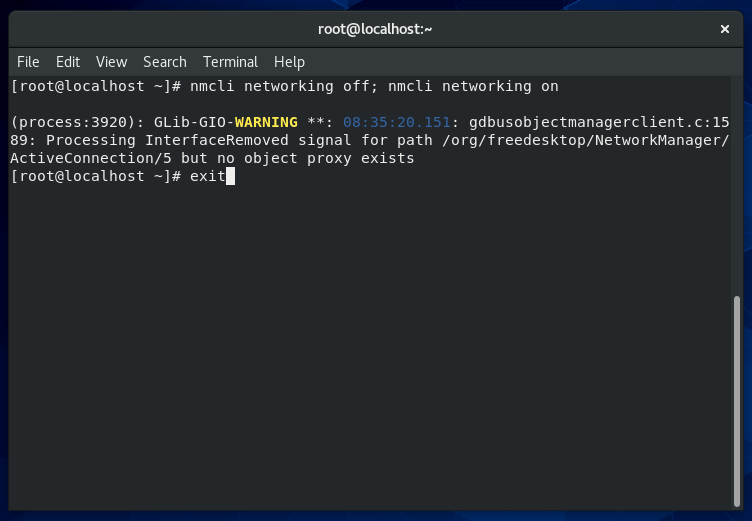Click the '(process:3920)' text
This screenshot has height=521, width=752.
point(75,122)
